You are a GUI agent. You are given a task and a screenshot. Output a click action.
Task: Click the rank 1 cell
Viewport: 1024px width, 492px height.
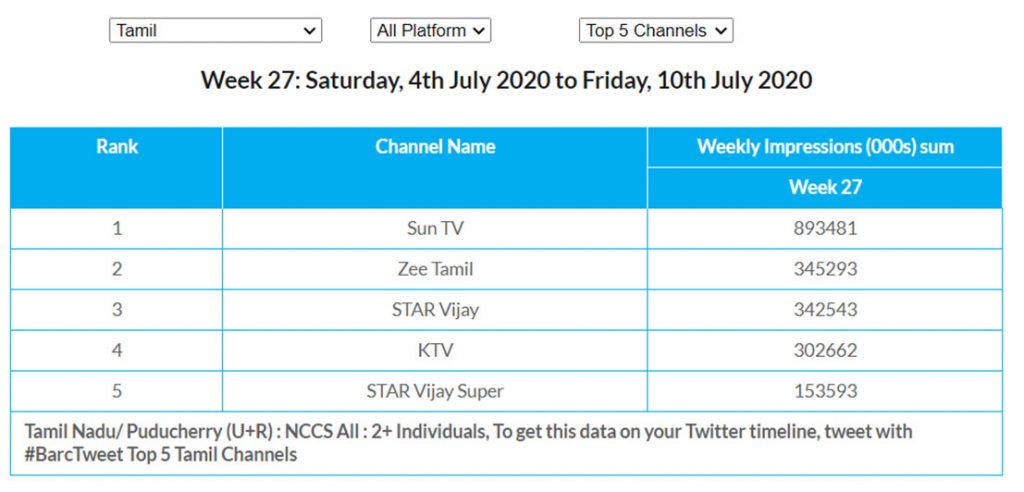point(117,228)
